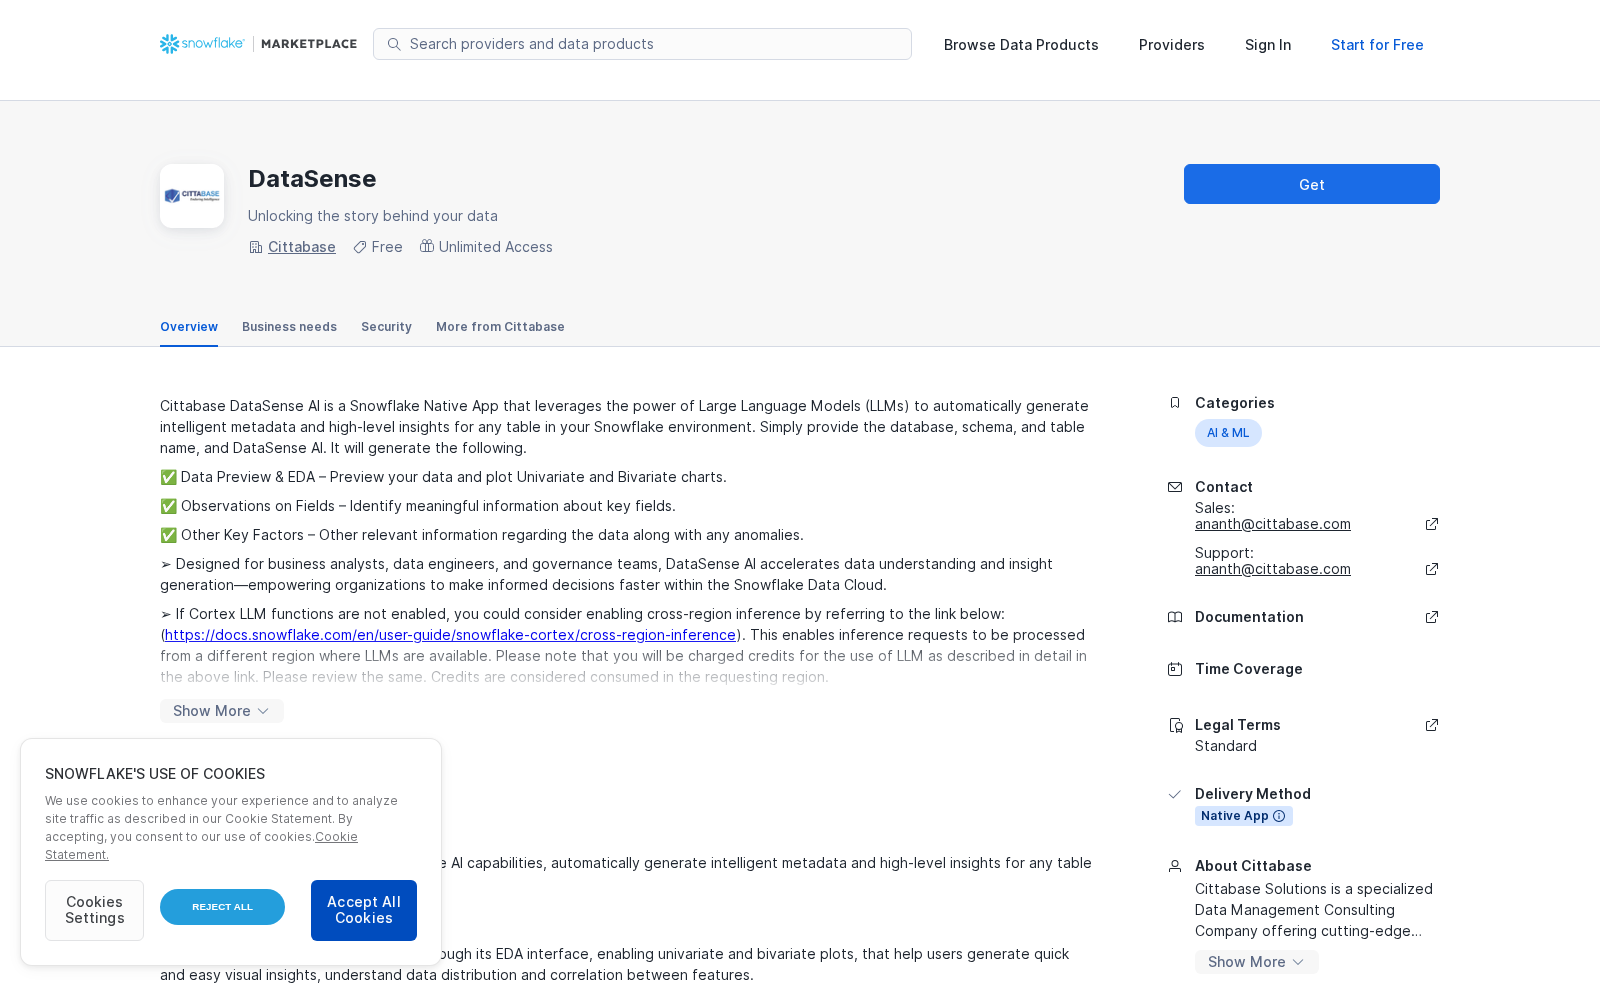Expand the overview description with Show More
This screenshot has height=1000, width=1600.
222,711
